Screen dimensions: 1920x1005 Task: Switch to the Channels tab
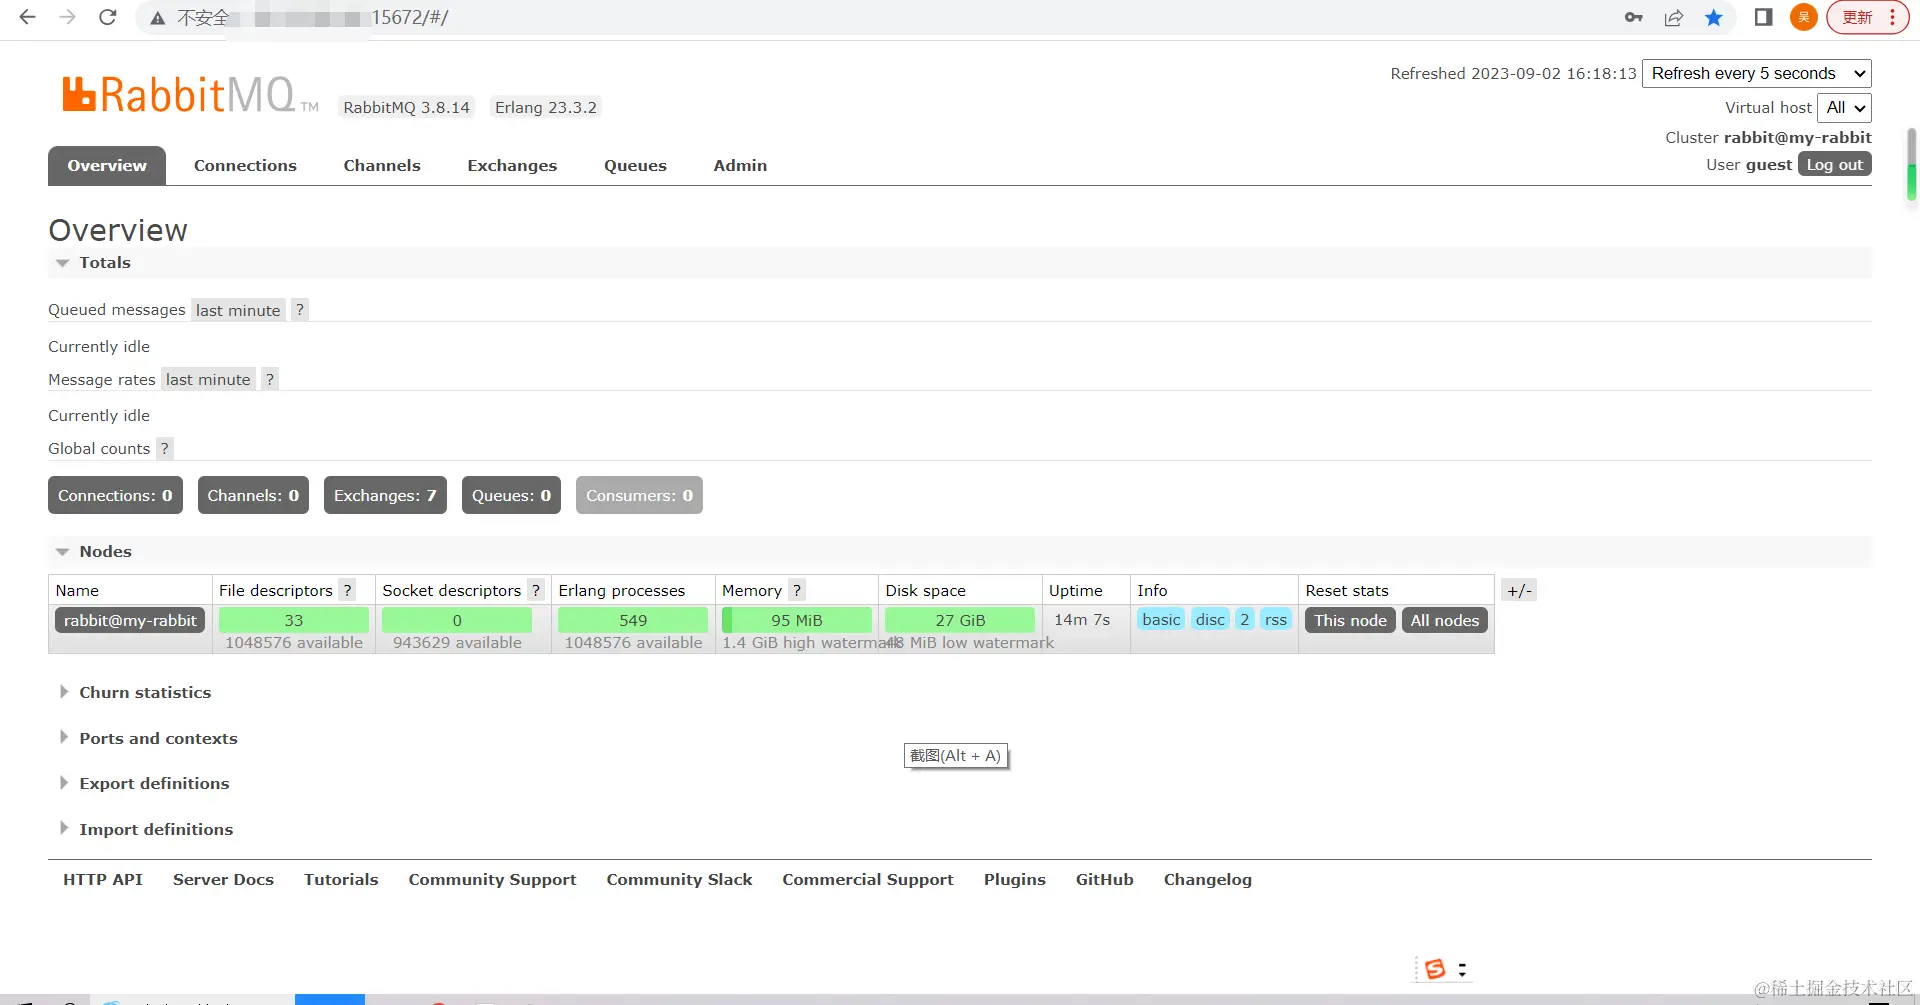click(x=382, y=166)
